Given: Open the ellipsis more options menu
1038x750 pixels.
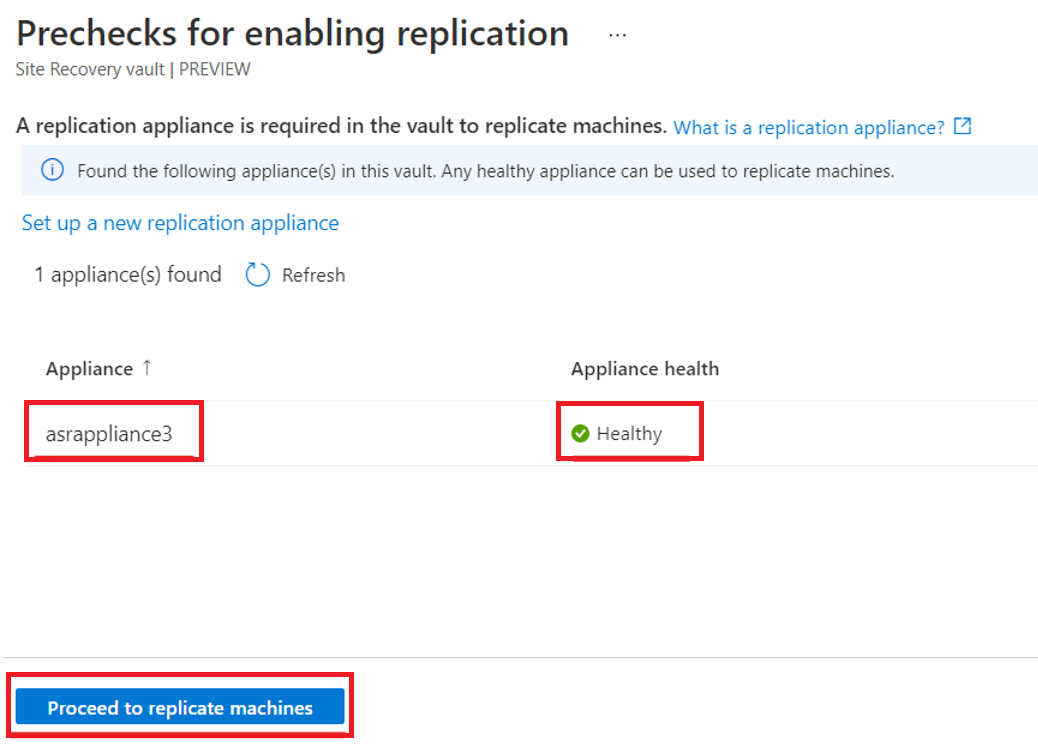Looking at the screenshot, I should point(617,34).
